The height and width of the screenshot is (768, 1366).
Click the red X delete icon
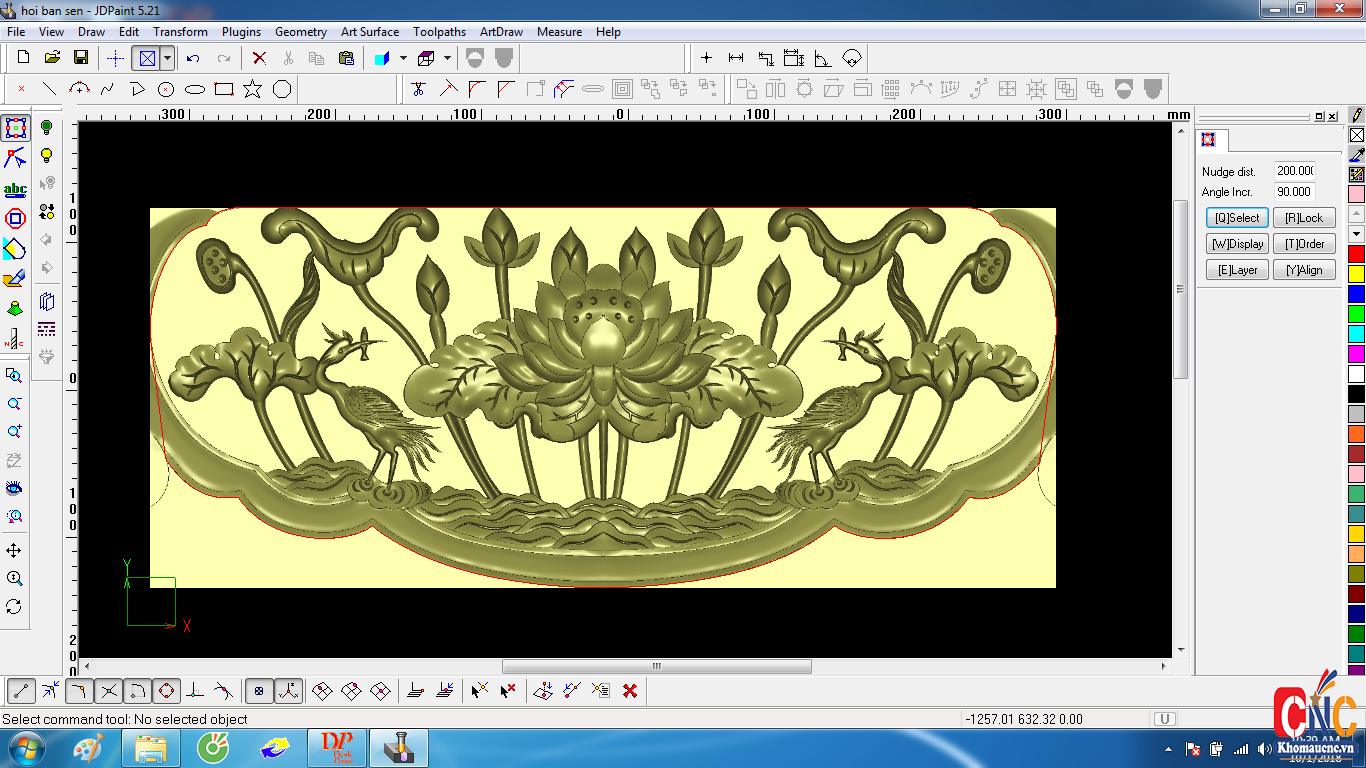click(259, 58)
